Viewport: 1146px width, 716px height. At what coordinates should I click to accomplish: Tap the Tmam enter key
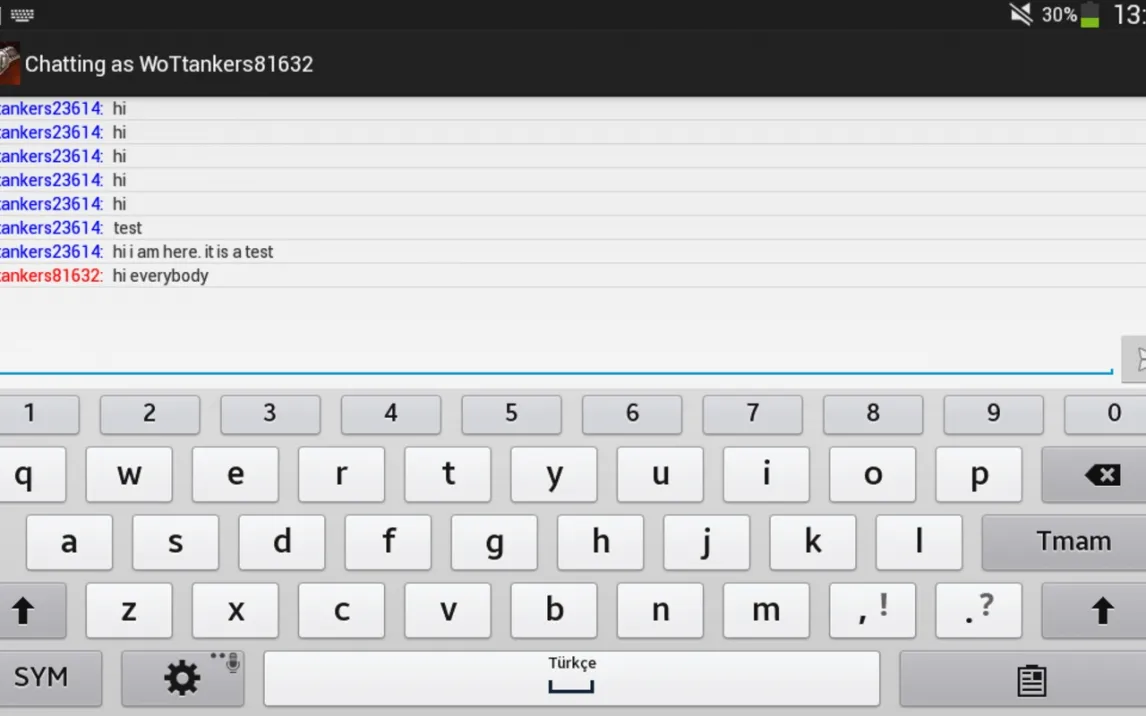[1064, 542]
